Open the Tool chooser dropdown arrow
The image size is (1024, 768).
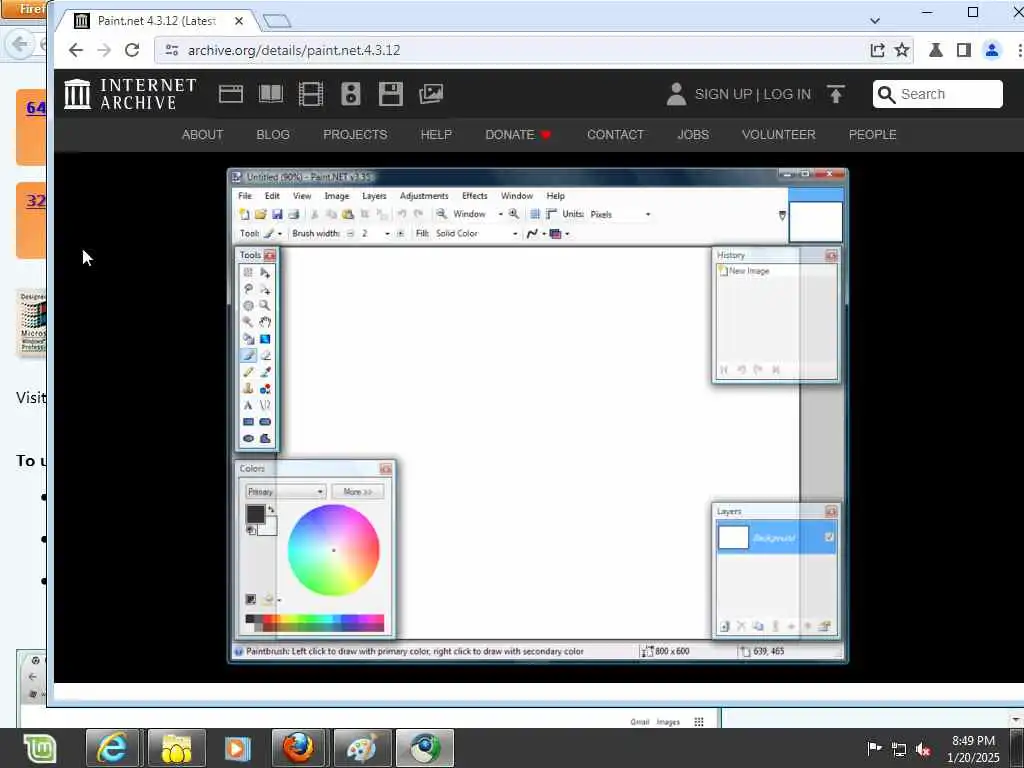280,233
